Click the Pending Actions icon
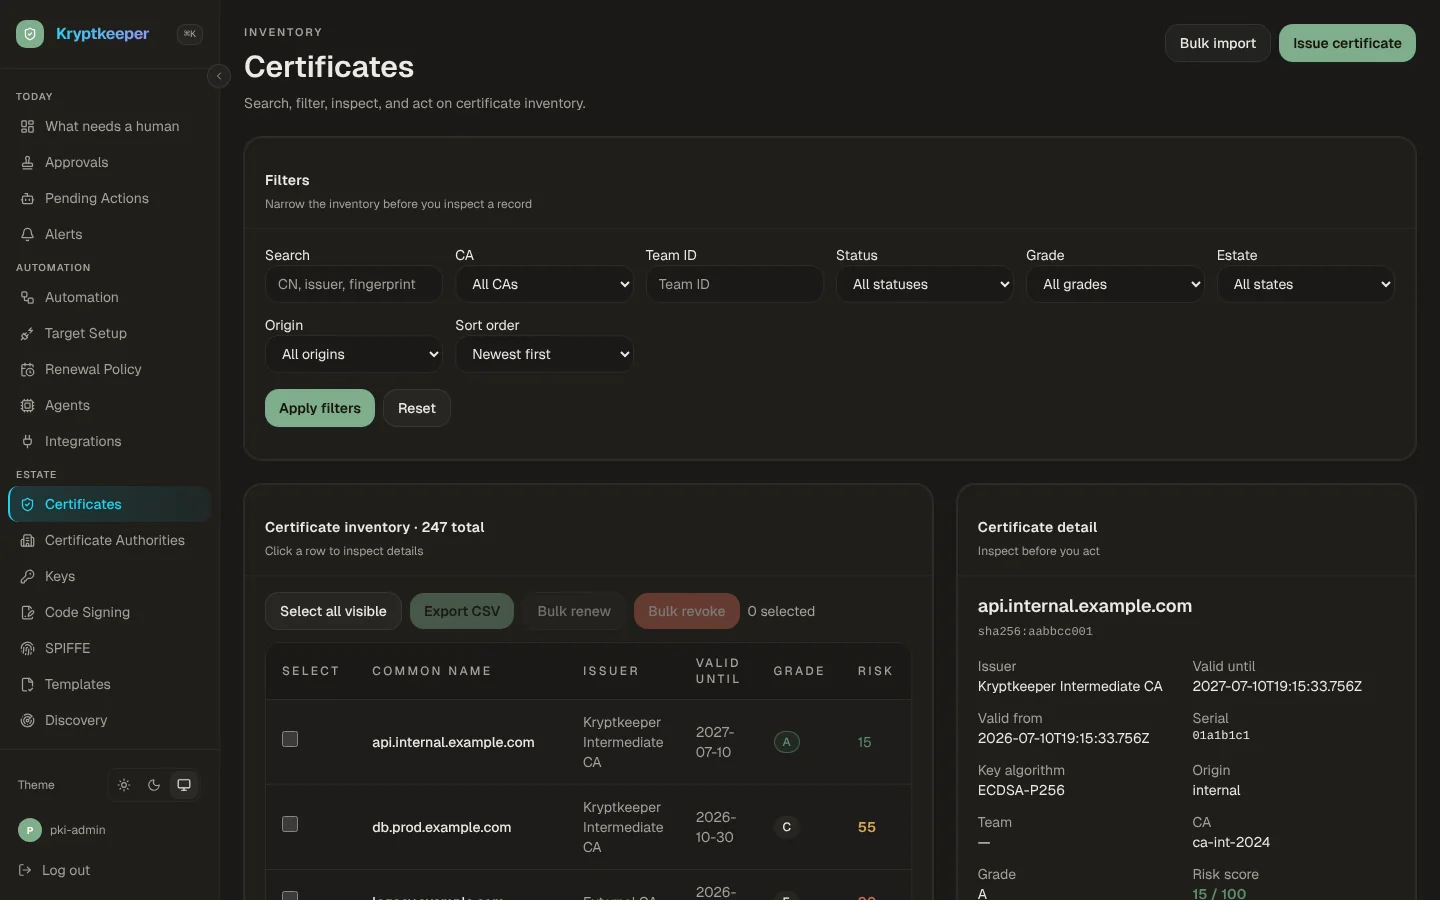The height and width of the screenshot is (900, 1440). [x=27, y=199]
